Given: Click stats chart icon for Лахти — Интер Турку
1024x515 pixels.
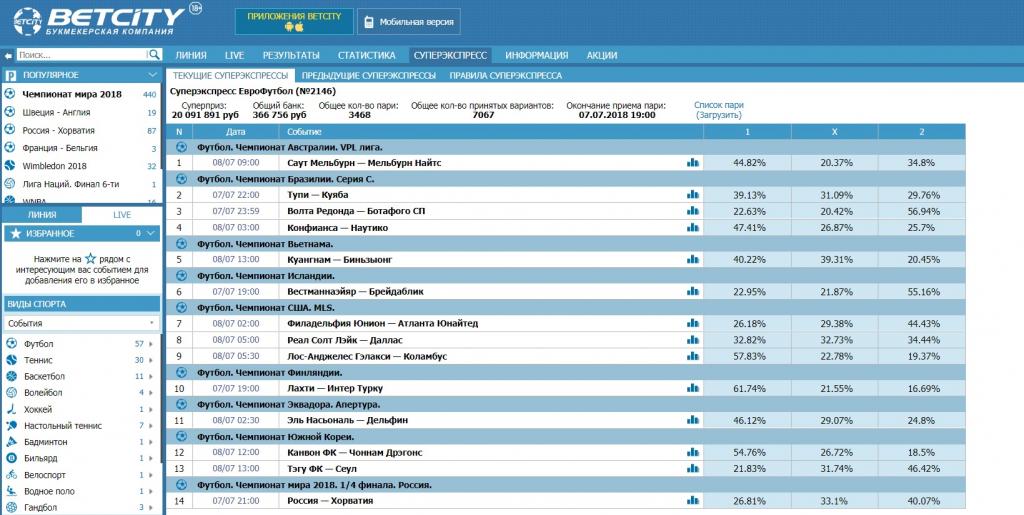Looking at the screenshot, I should [692, 388].
